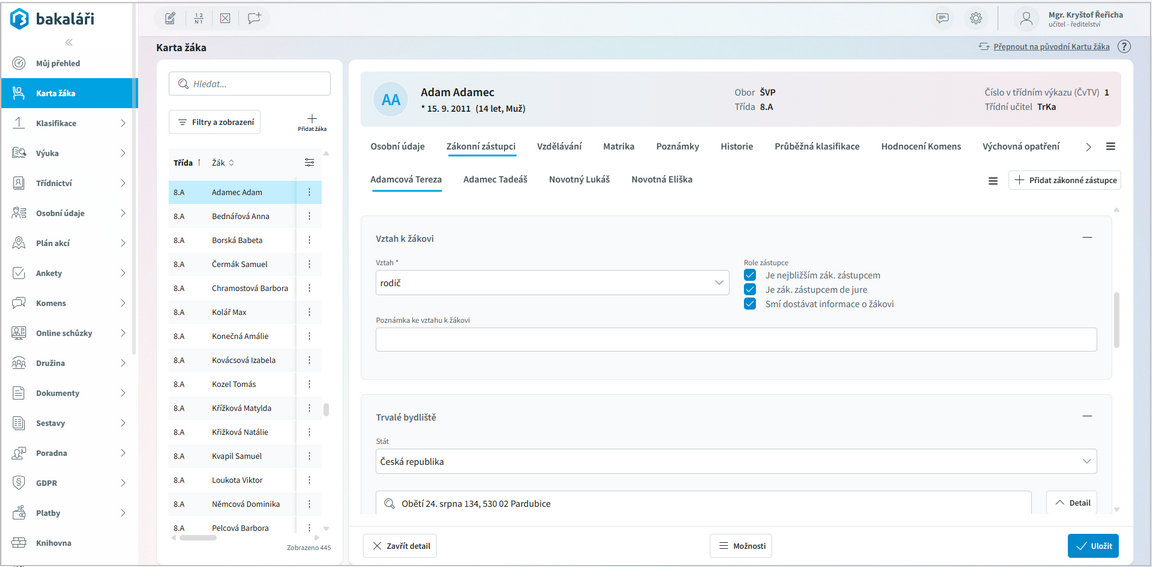Image resolution: width=1152 pixels, height=567 pixels.
Task: Click the student list horizontal scrollbar
Action: (x=198, y=538)
